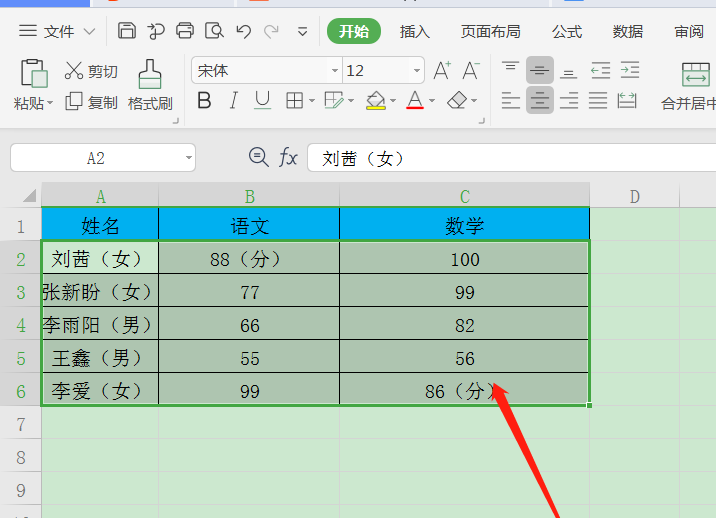Decrease indent icon

coord(600,71)
